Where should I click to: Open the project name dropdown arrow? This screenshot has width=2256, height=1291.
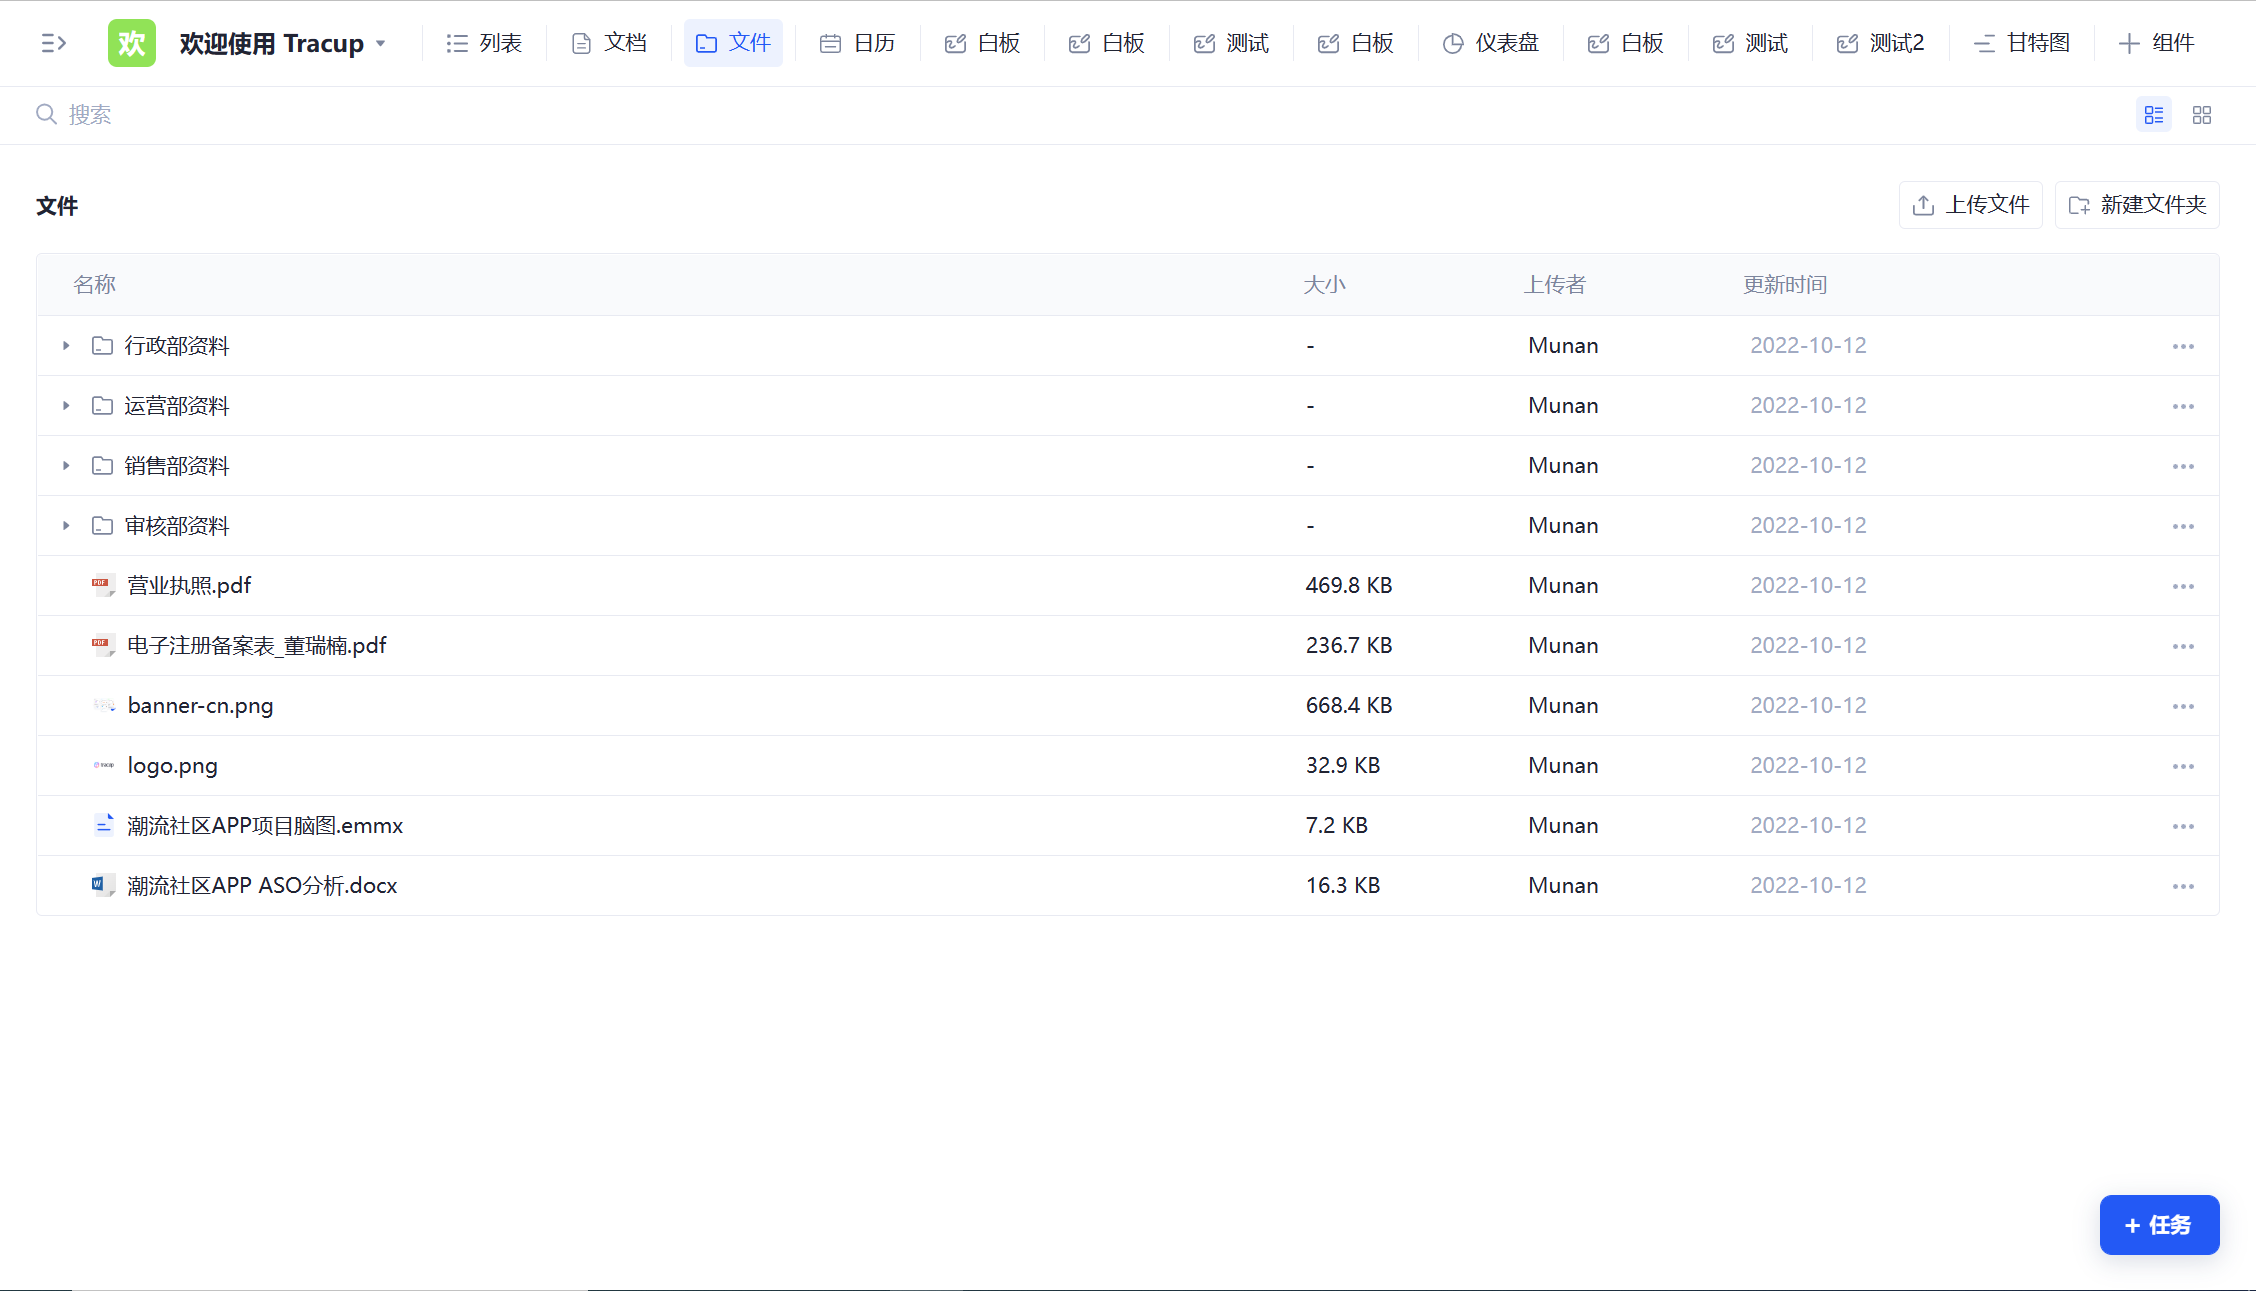pos(381,44)
